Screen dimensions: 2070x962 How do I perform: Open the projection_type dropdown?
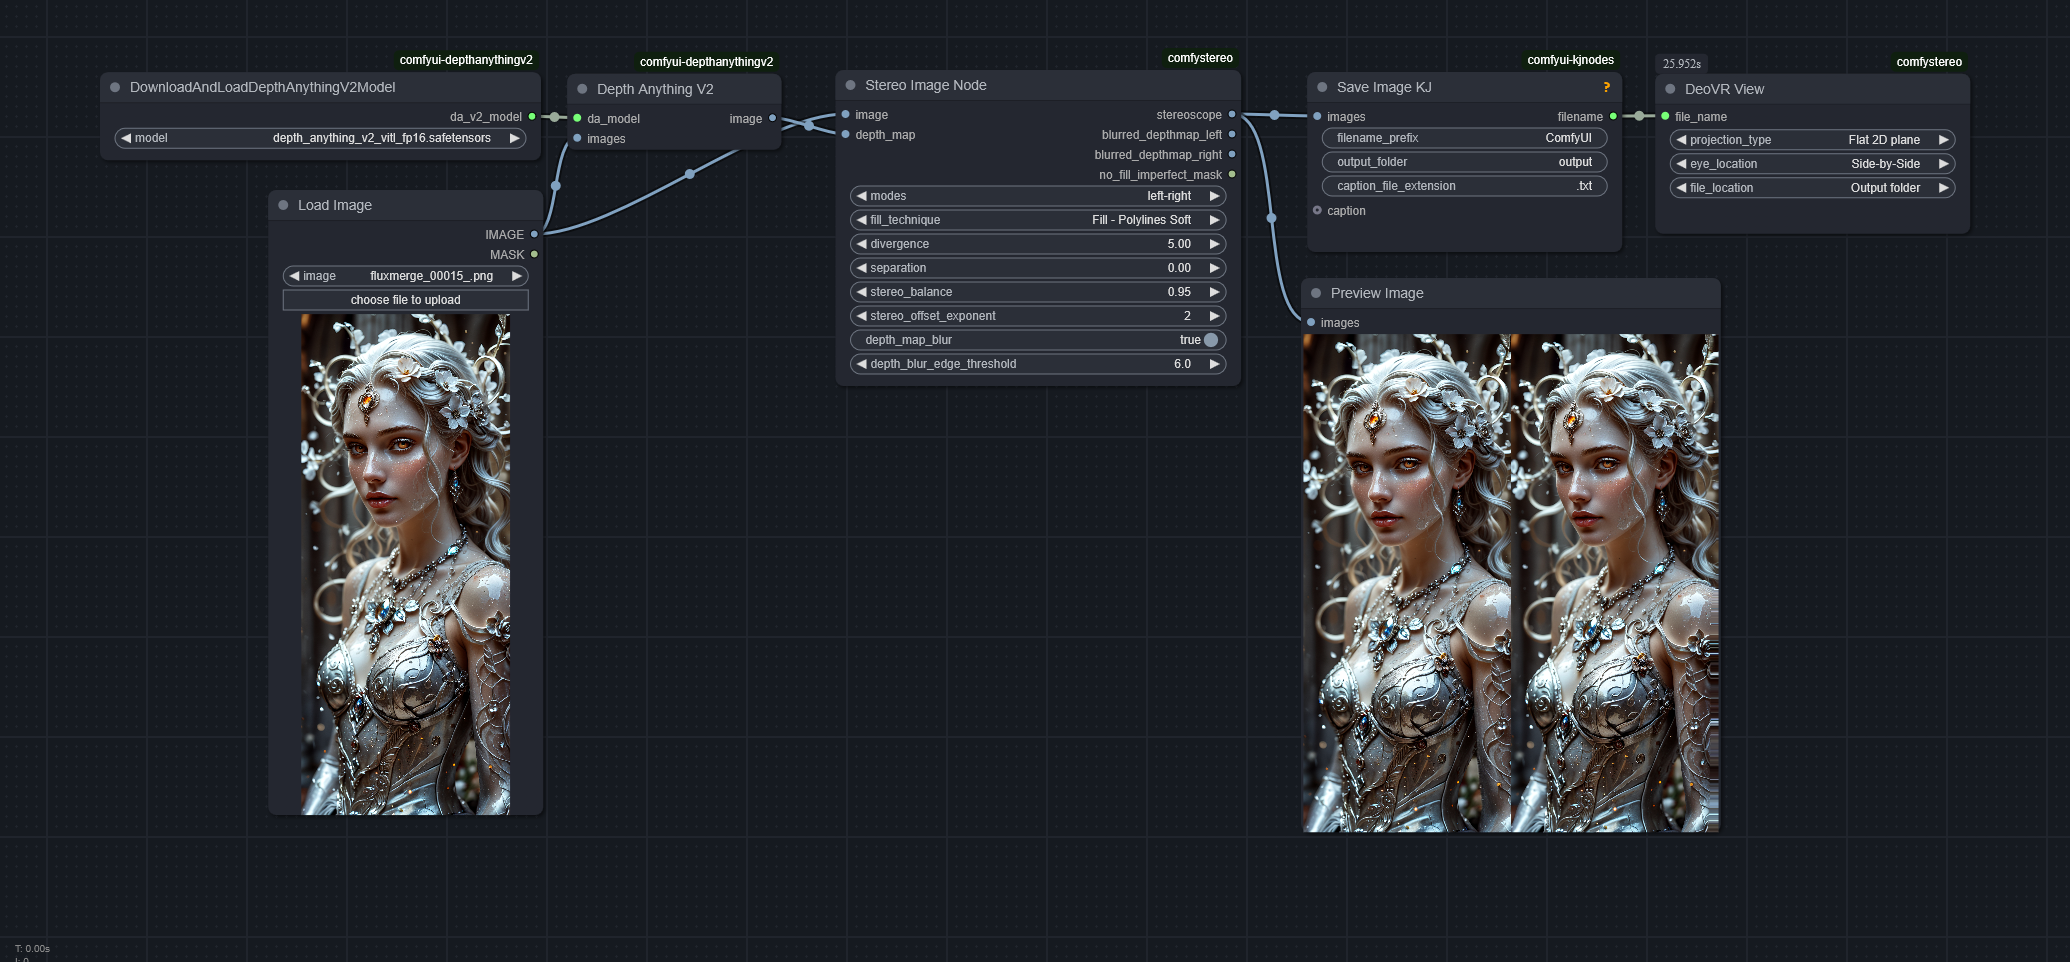[1811, 140]
